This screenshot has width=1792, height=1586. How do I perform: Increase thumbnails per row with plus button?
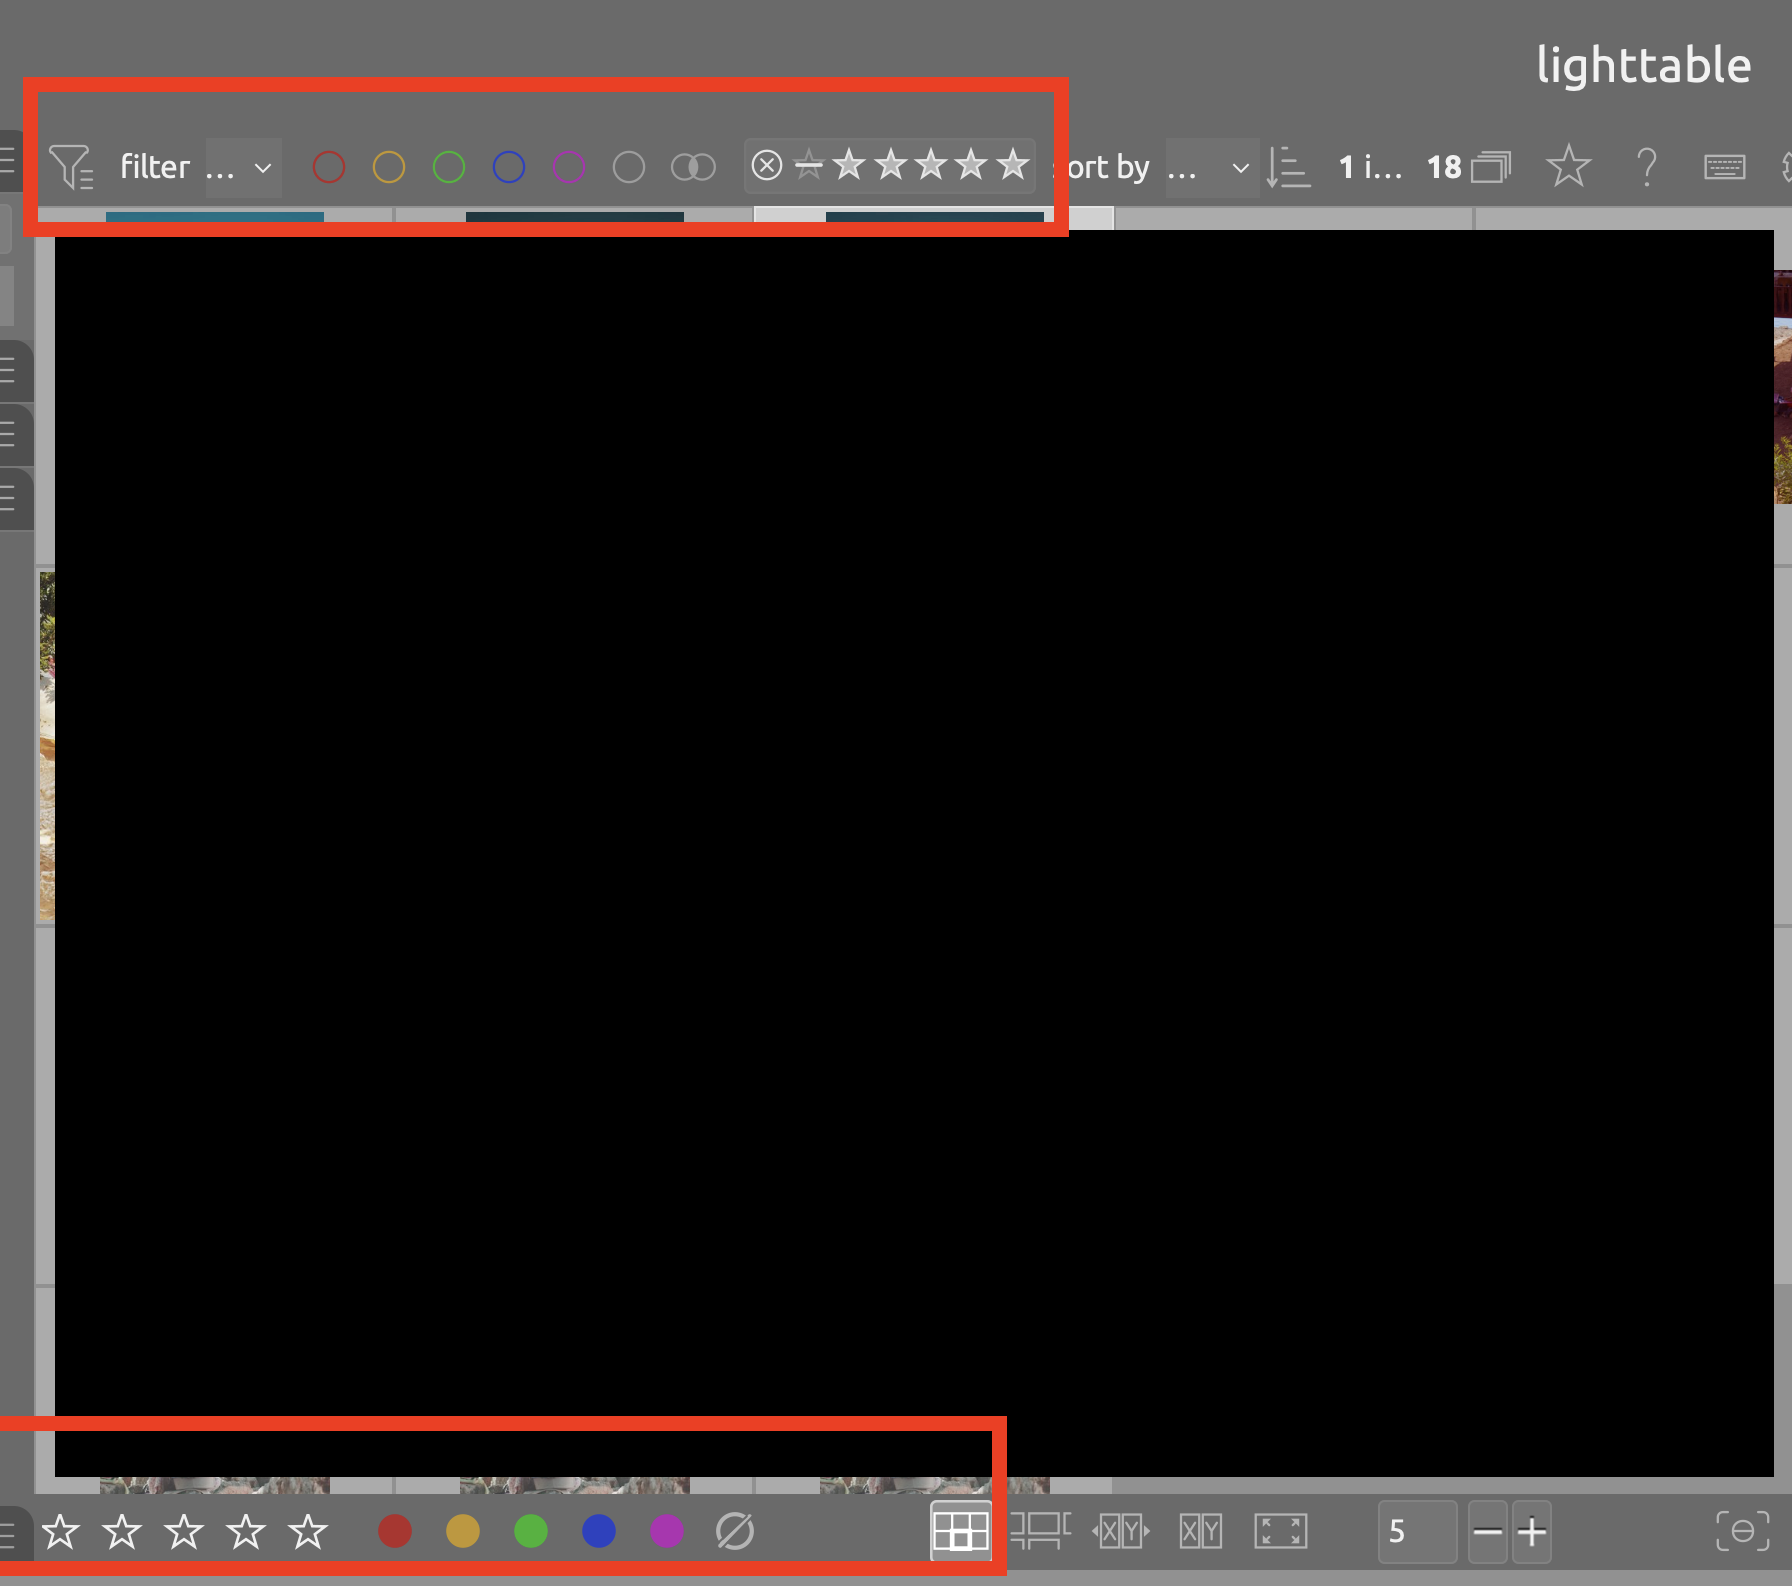(1532, 1531)
